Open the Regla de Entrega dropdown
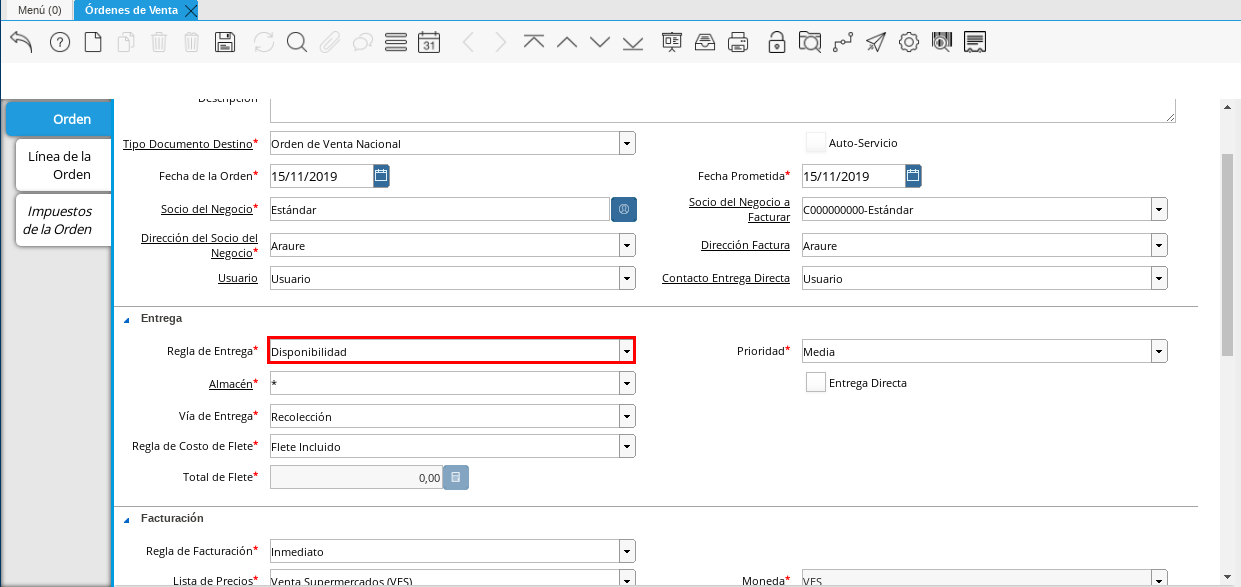 tap(626, 351)
